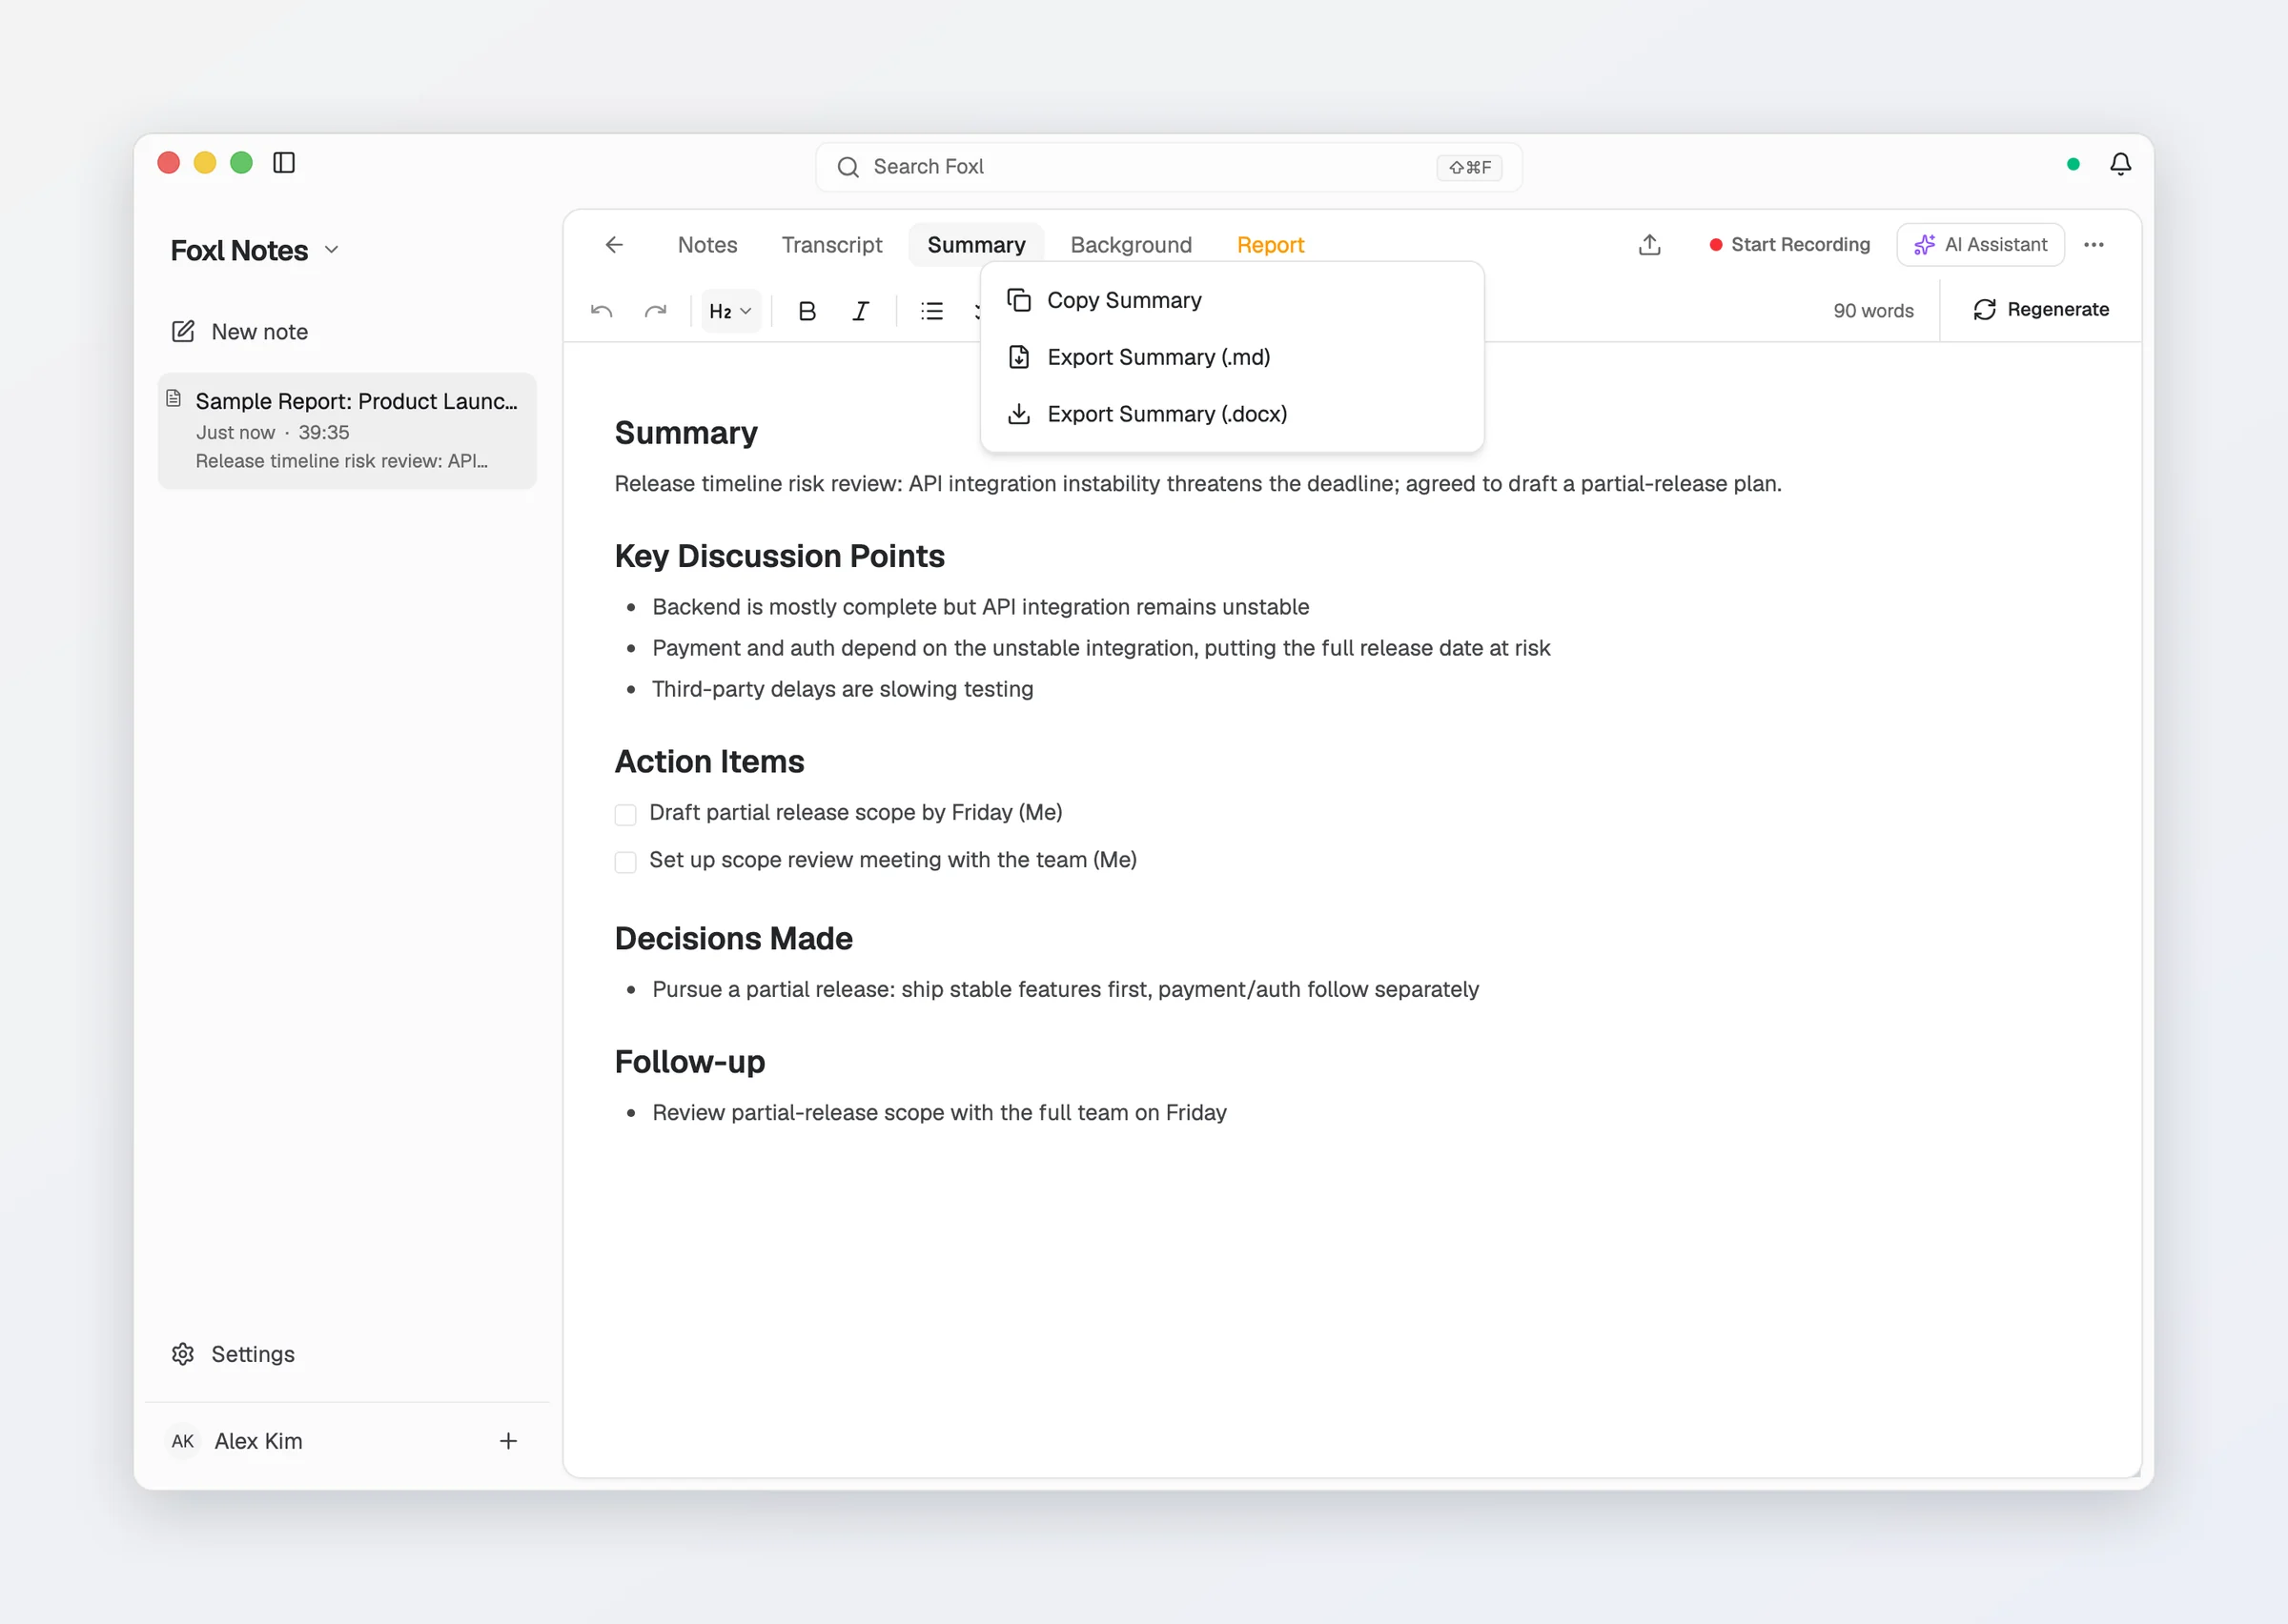Image resolution: width=2288 pixels, height=1624 pixels.
Task: Open notifications bell
Action: [2120, 164]
